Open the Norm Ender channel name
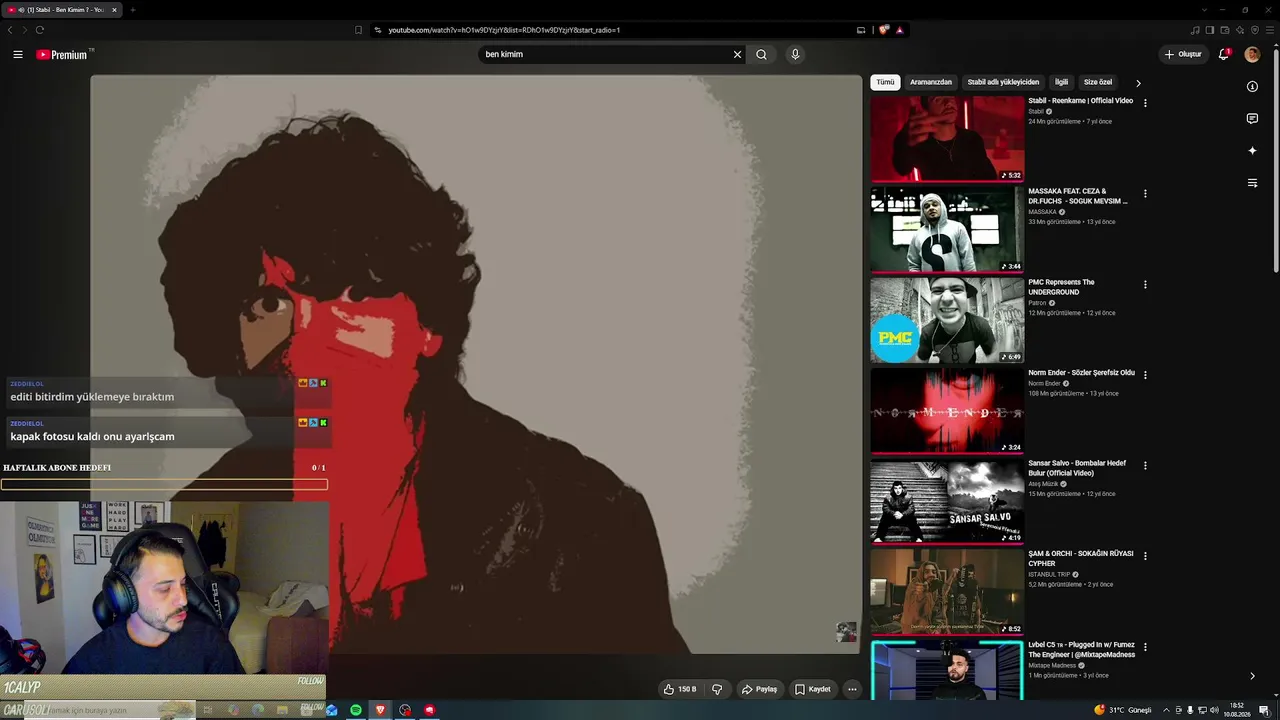The image size is (1280, 720). 1044,383
